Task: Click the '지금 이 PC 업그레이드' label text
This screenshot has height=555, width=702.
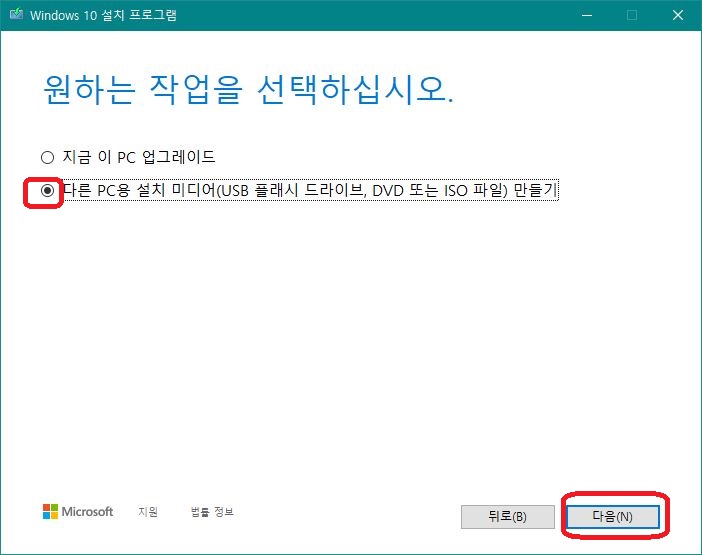Action: pyautogui.click(x=139, y=157)
